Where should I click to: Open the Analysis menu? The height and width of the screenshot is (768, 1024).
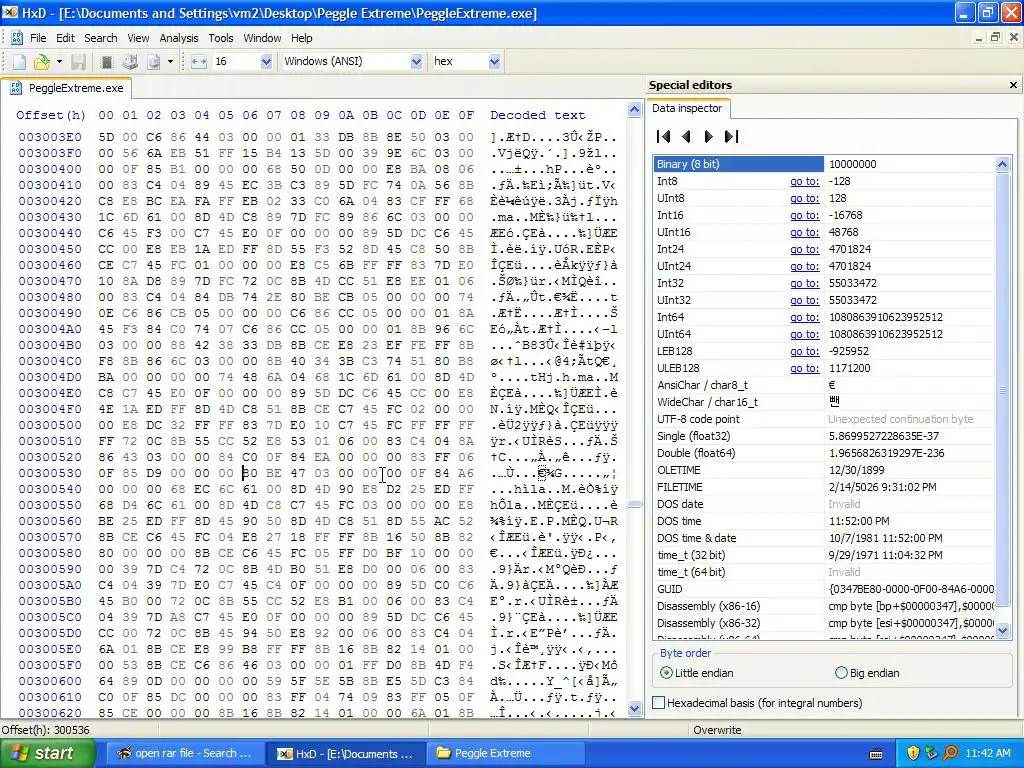point(178,38)
